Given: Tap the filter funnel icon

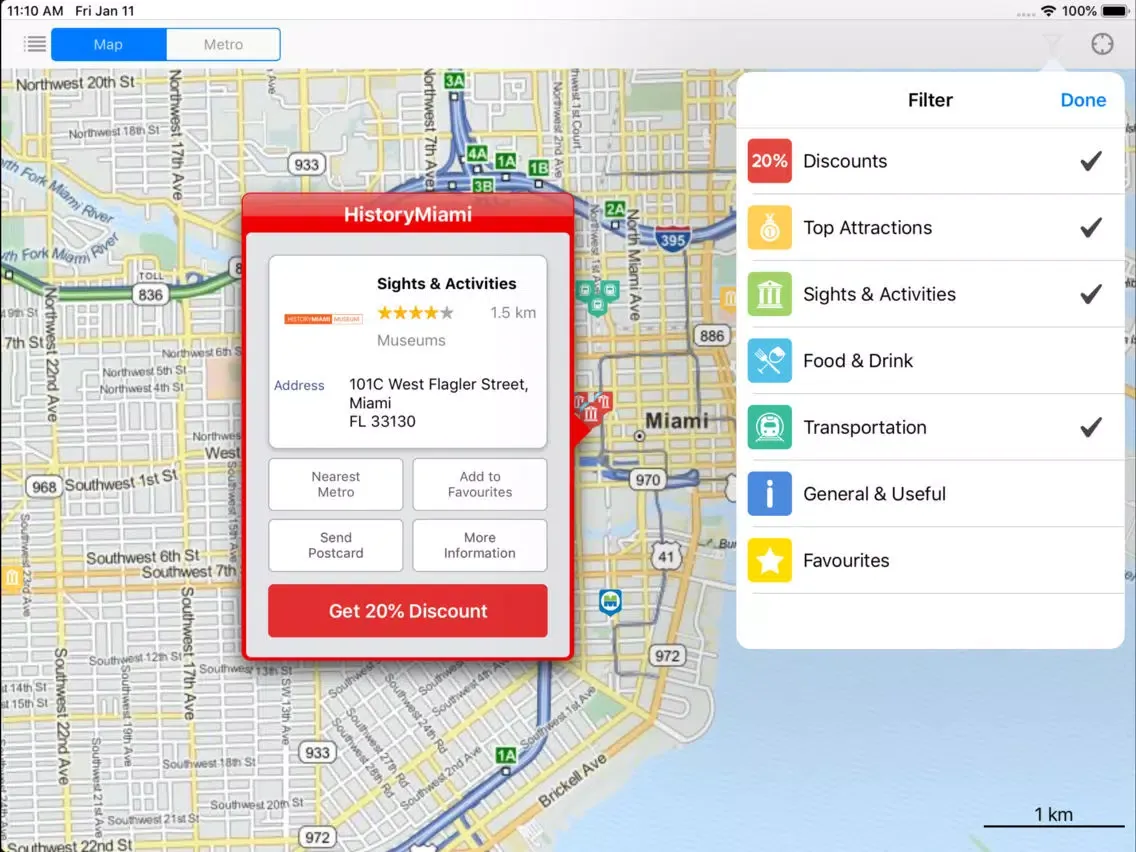Looking at the screenshot, I should point(1053,44).
